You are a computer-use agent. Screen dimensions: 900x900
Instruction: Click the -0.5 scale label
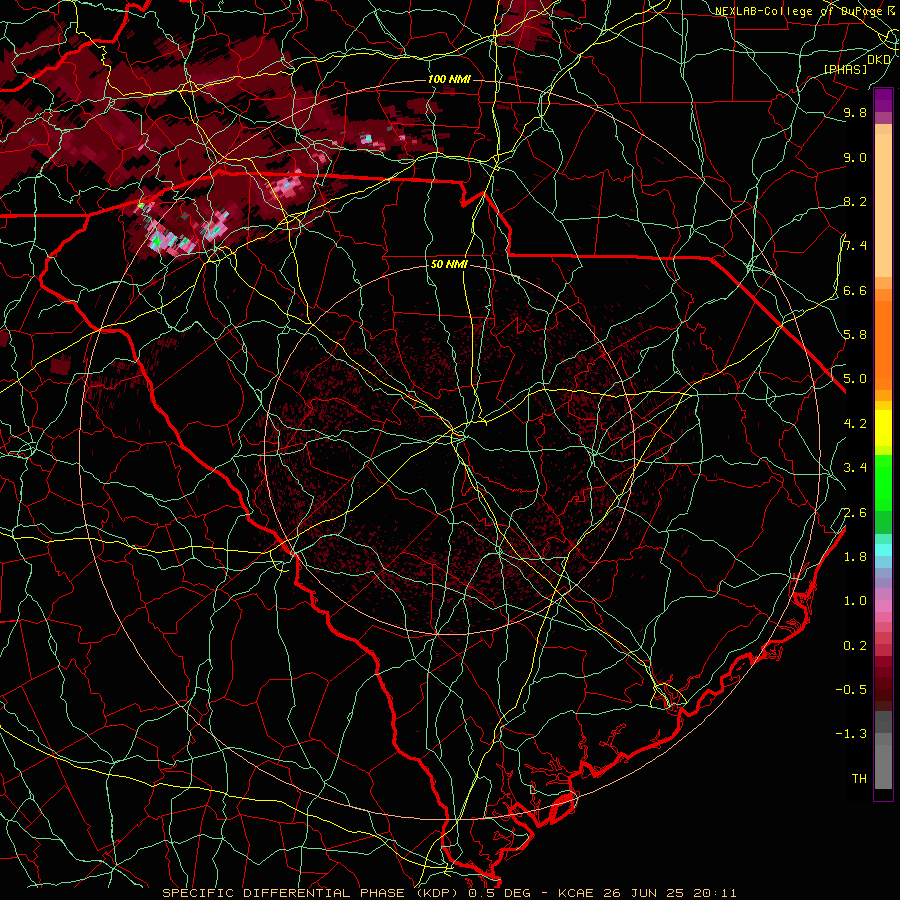(x=851, y=689)
